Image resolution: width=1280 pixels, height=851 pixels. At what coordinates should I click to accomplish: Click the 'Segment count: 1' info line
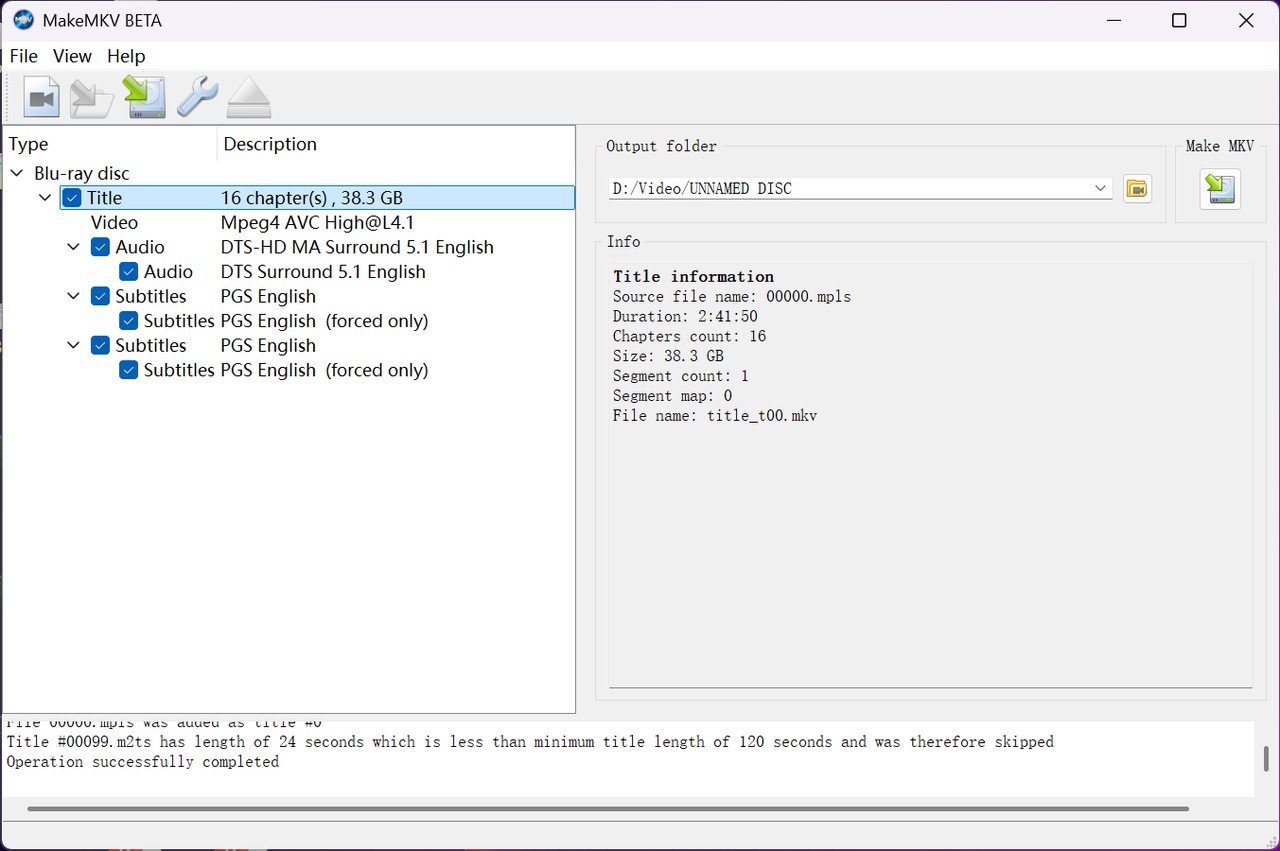(681, 376)
